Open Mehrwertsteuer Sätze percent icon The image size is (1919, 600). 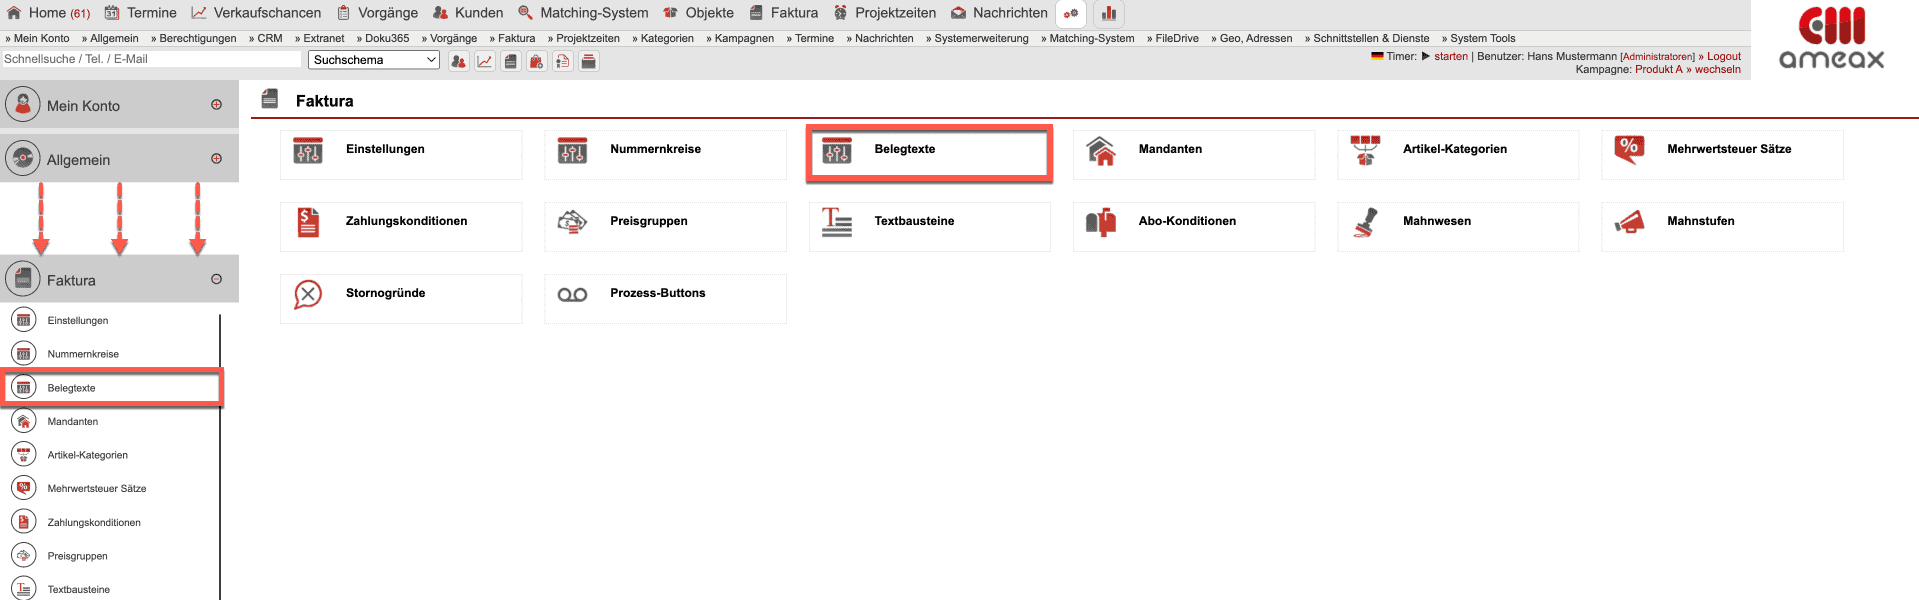pyautogui.click(x=1629, y=150)
